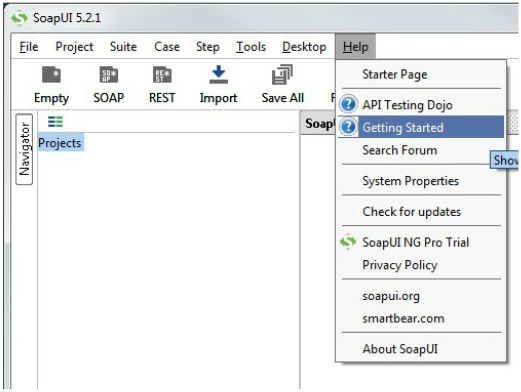The image size is (521, 392).
Task: Click the green list view icon above Projects
Action: tap(55, 122)
